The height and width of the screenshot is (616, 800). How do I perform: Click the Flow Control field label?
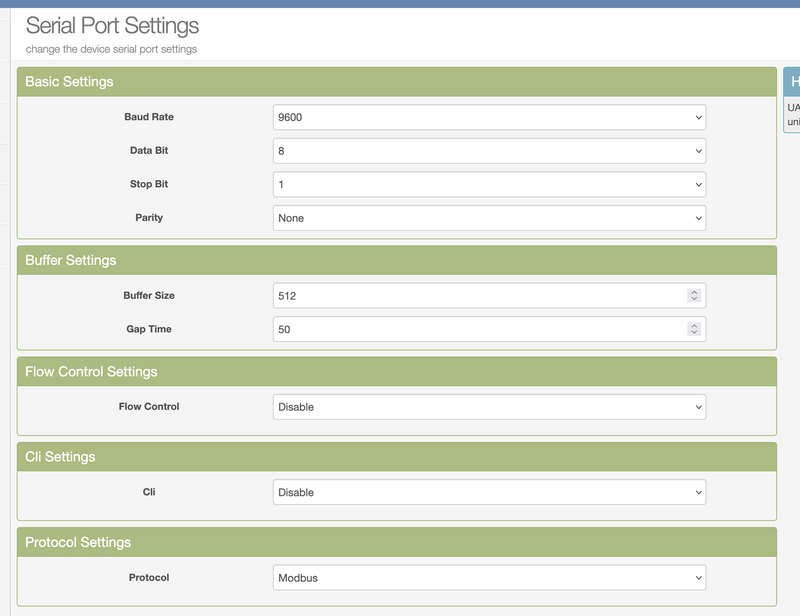(149, 407)
